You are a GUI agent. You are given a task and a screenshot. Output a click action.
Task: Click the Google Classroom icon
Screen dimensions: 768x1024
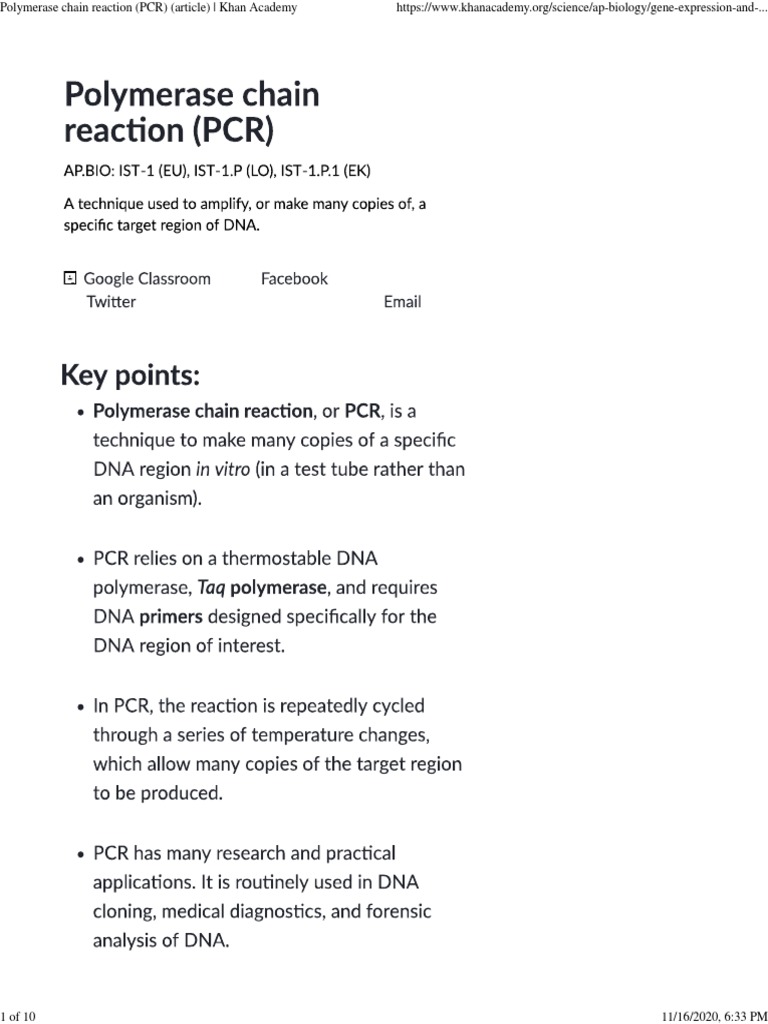pos(69,278)
